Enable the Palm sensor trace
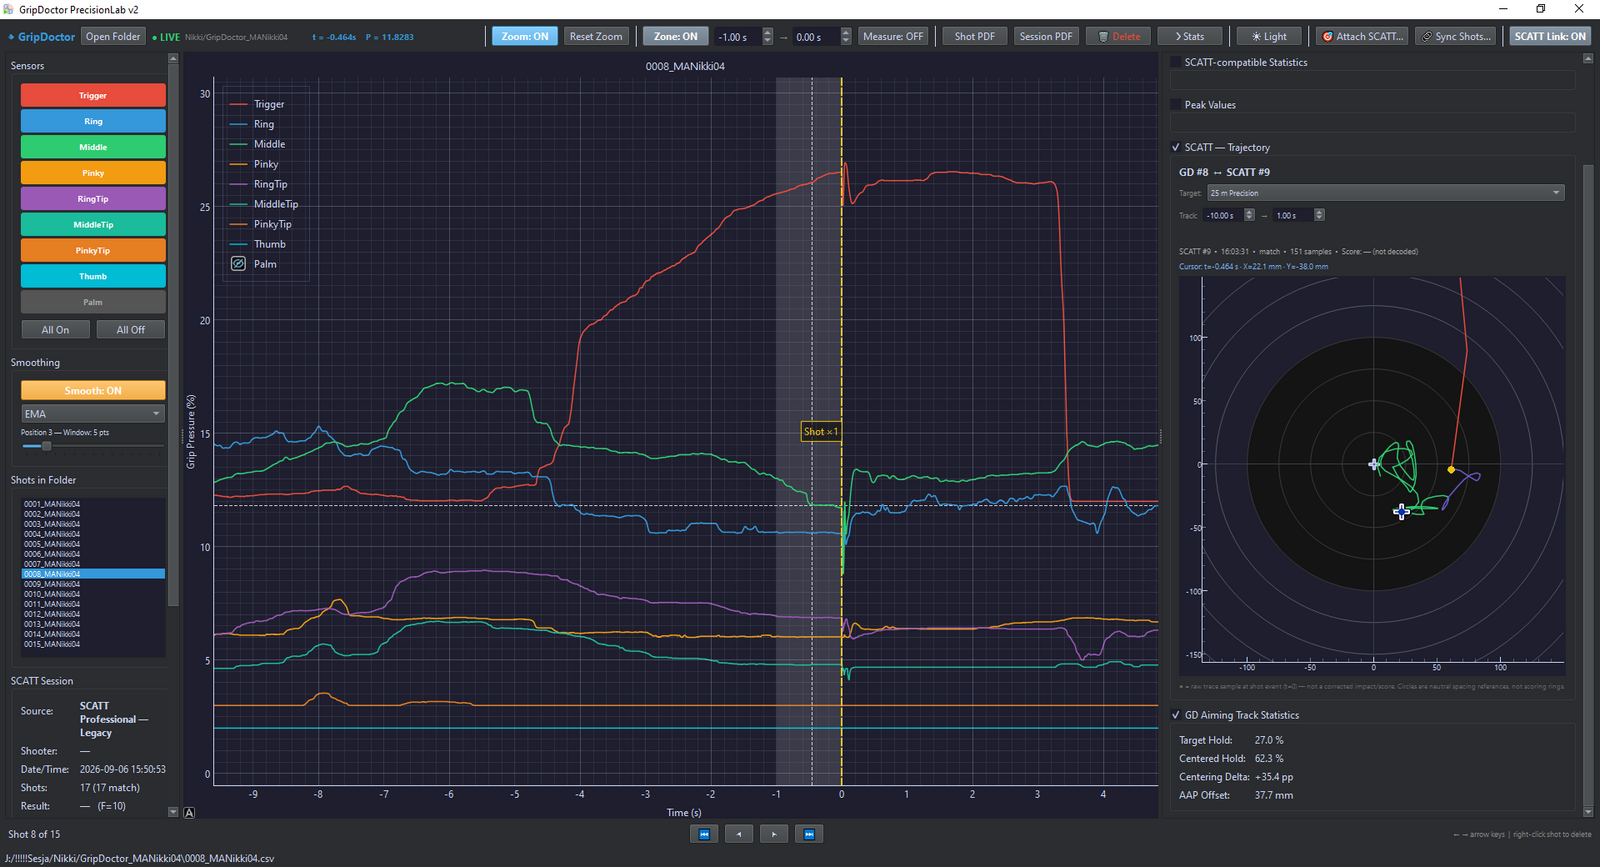 93,302
